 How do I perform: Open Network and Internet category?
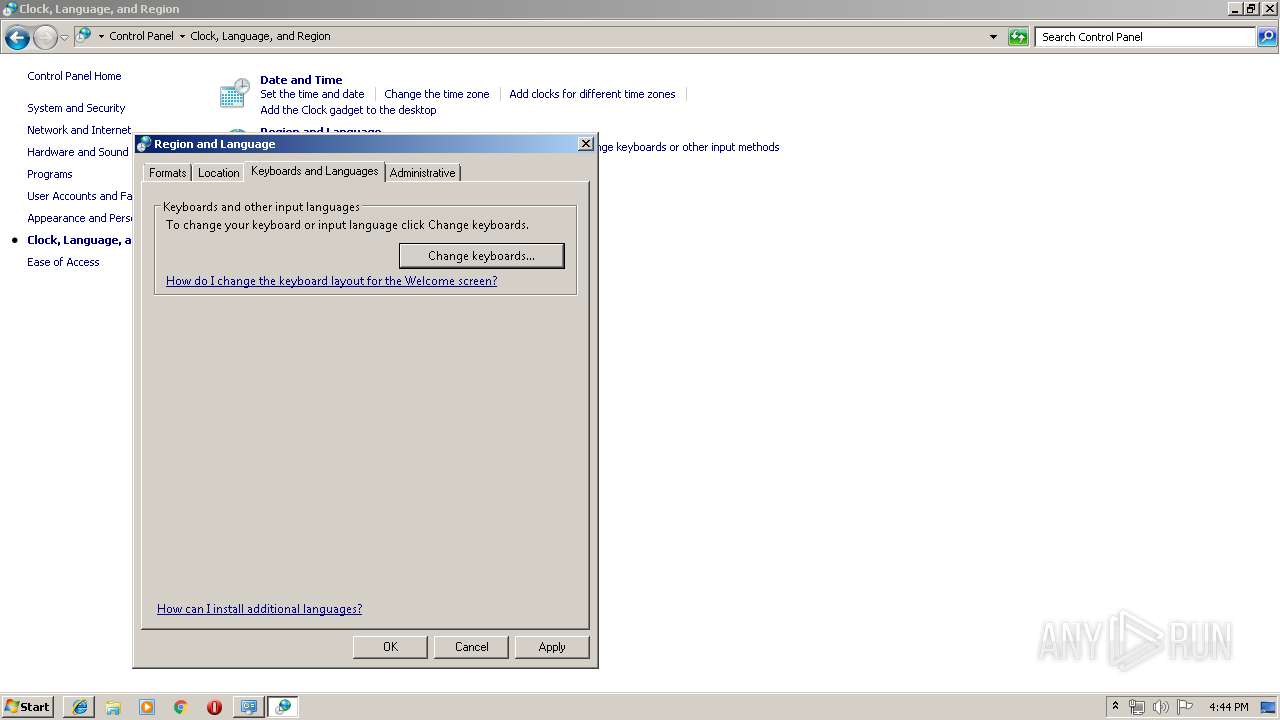click(79, 130)
